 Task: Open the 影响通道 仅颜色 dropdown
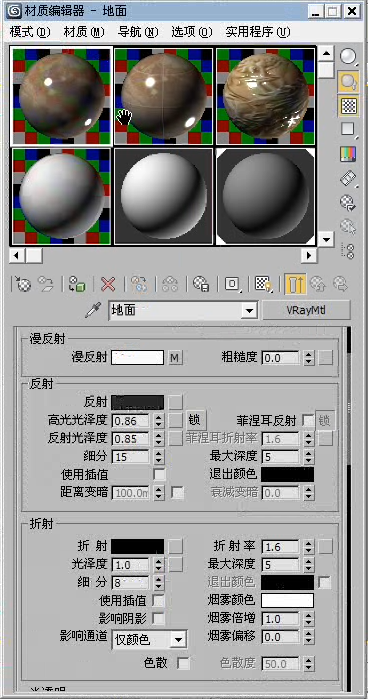(178, 640)
